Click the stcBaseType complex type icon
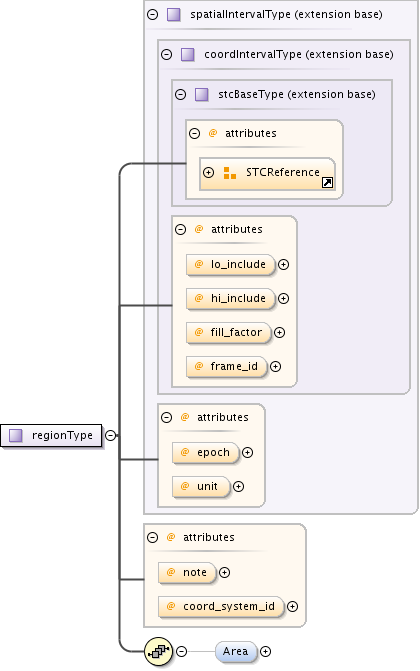Screen dimensions: 420x671 point(202,94)
